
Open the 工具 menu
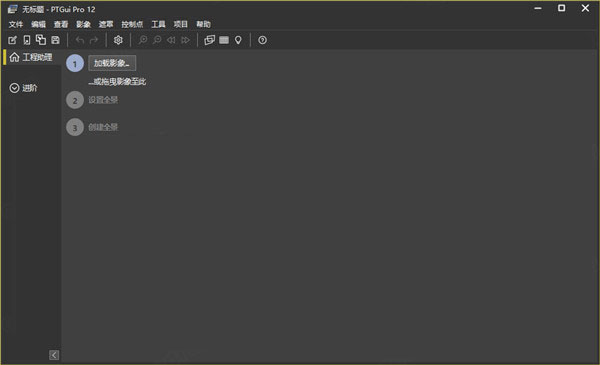coord(158,24)
